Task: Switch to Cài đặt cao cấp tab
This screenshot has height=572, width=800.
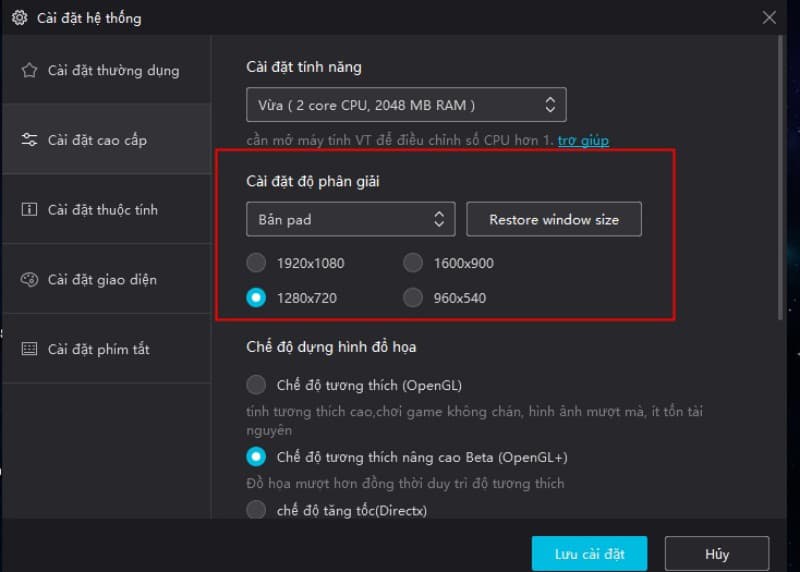Action: coord(107,139)
